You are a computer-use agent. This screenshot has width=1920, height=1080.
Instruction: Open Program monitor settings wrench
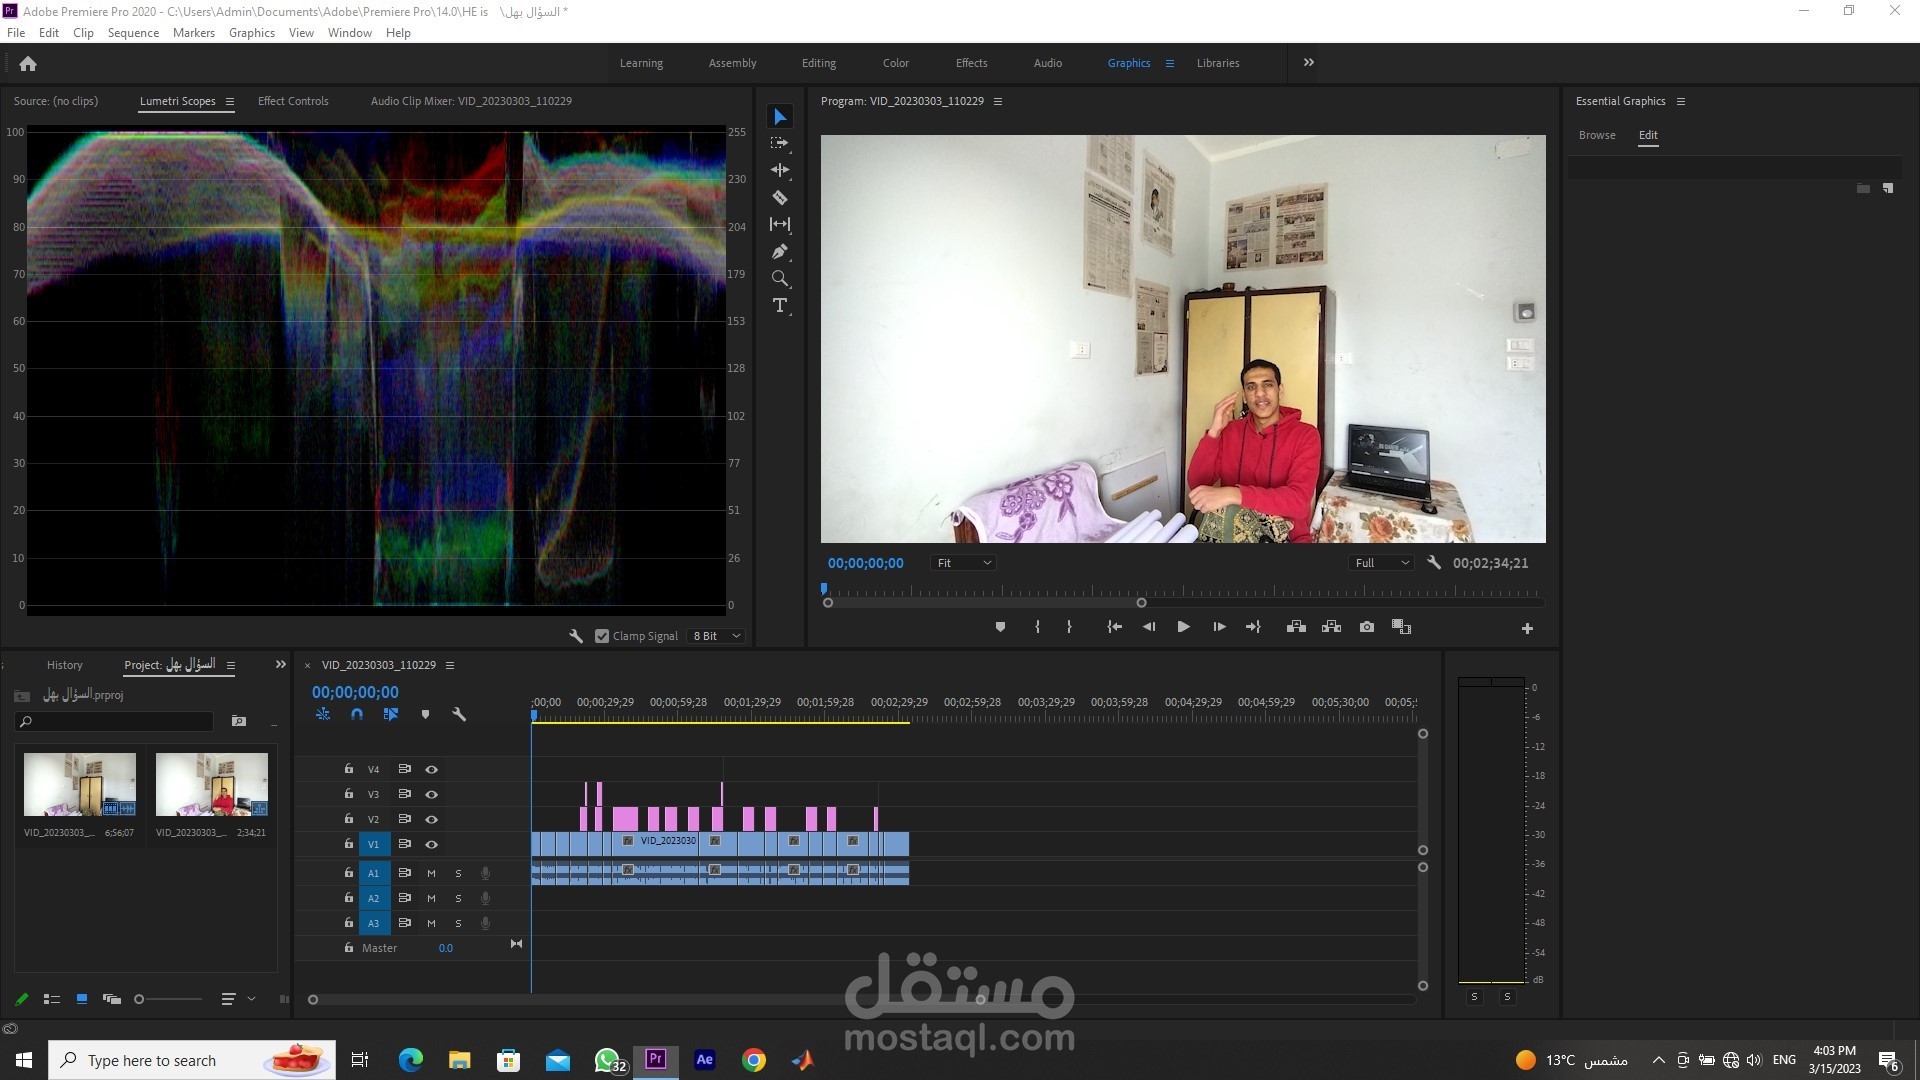[1434, 563]
